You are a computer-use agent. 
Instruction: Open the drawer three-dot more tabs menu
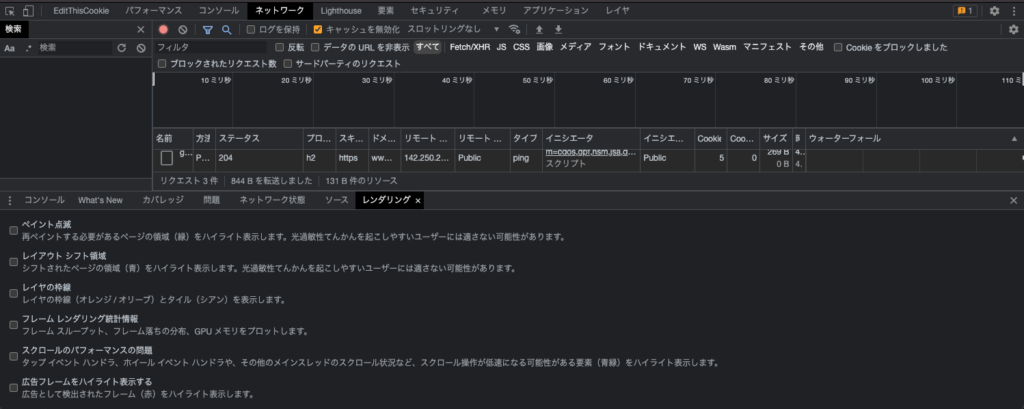click(9, 200)
